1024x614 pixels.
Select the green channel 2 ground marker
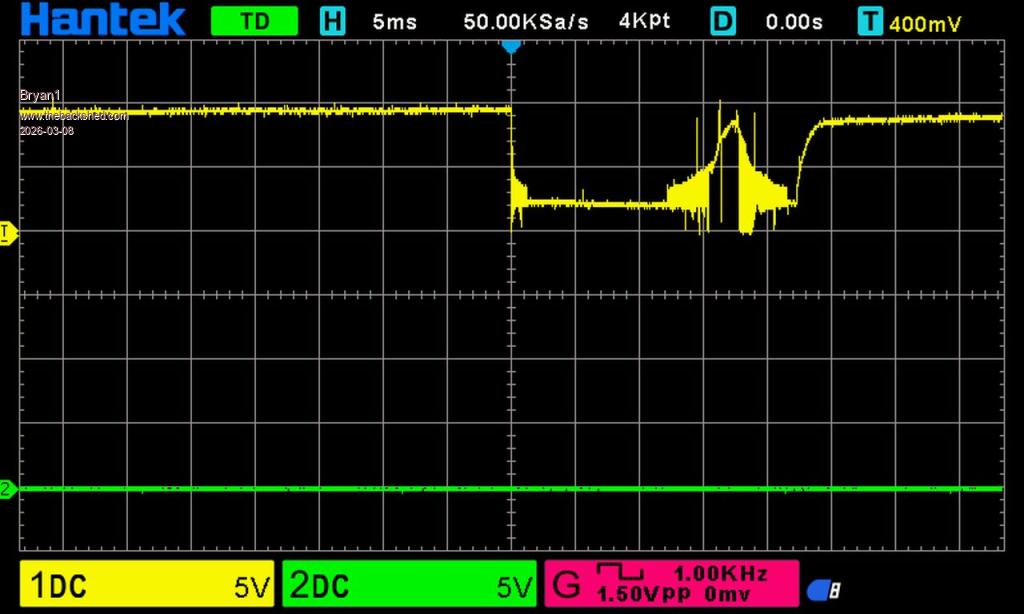pos(6,489)
